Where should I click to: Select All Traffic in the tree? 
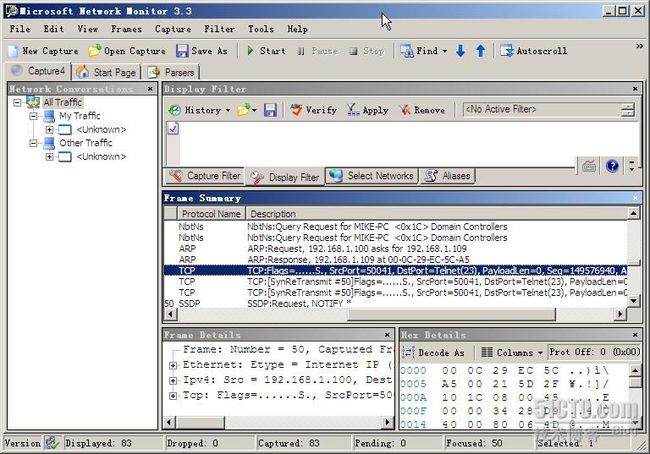click(x=63, y=102)
